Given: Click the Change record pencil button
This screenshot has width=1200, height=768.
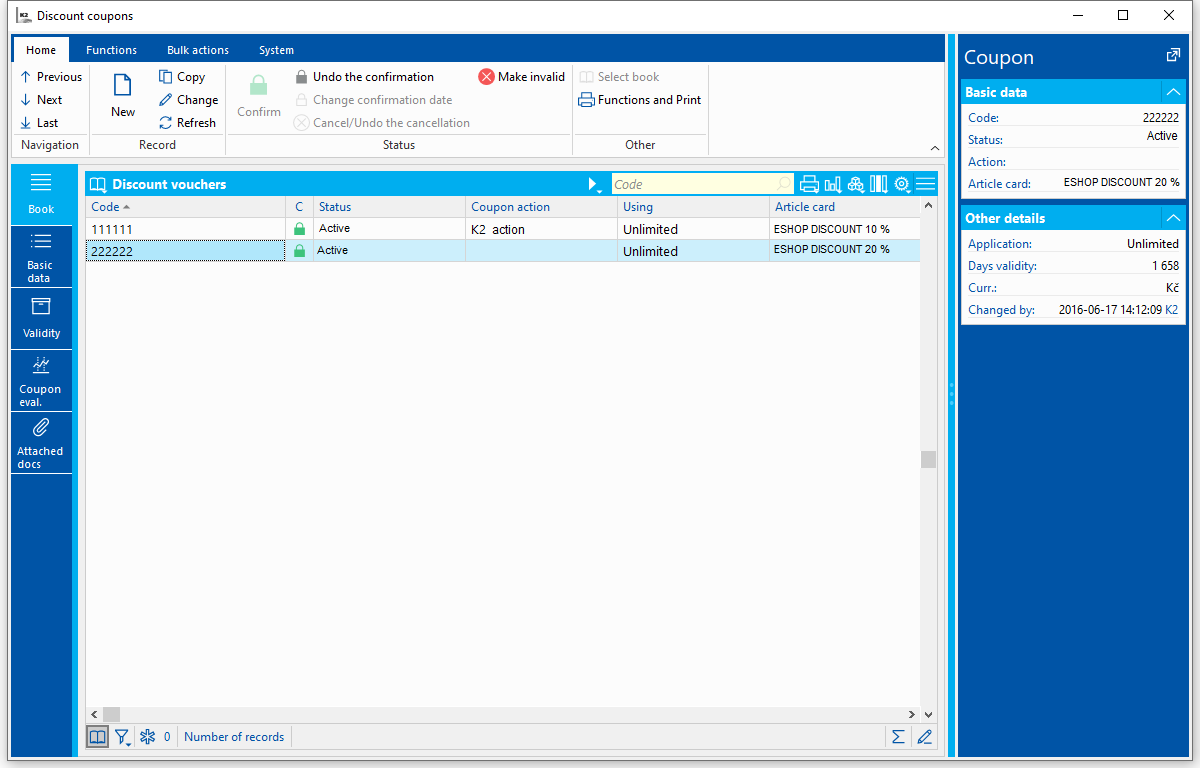Looking at the screenshot, I should [188, 100].
